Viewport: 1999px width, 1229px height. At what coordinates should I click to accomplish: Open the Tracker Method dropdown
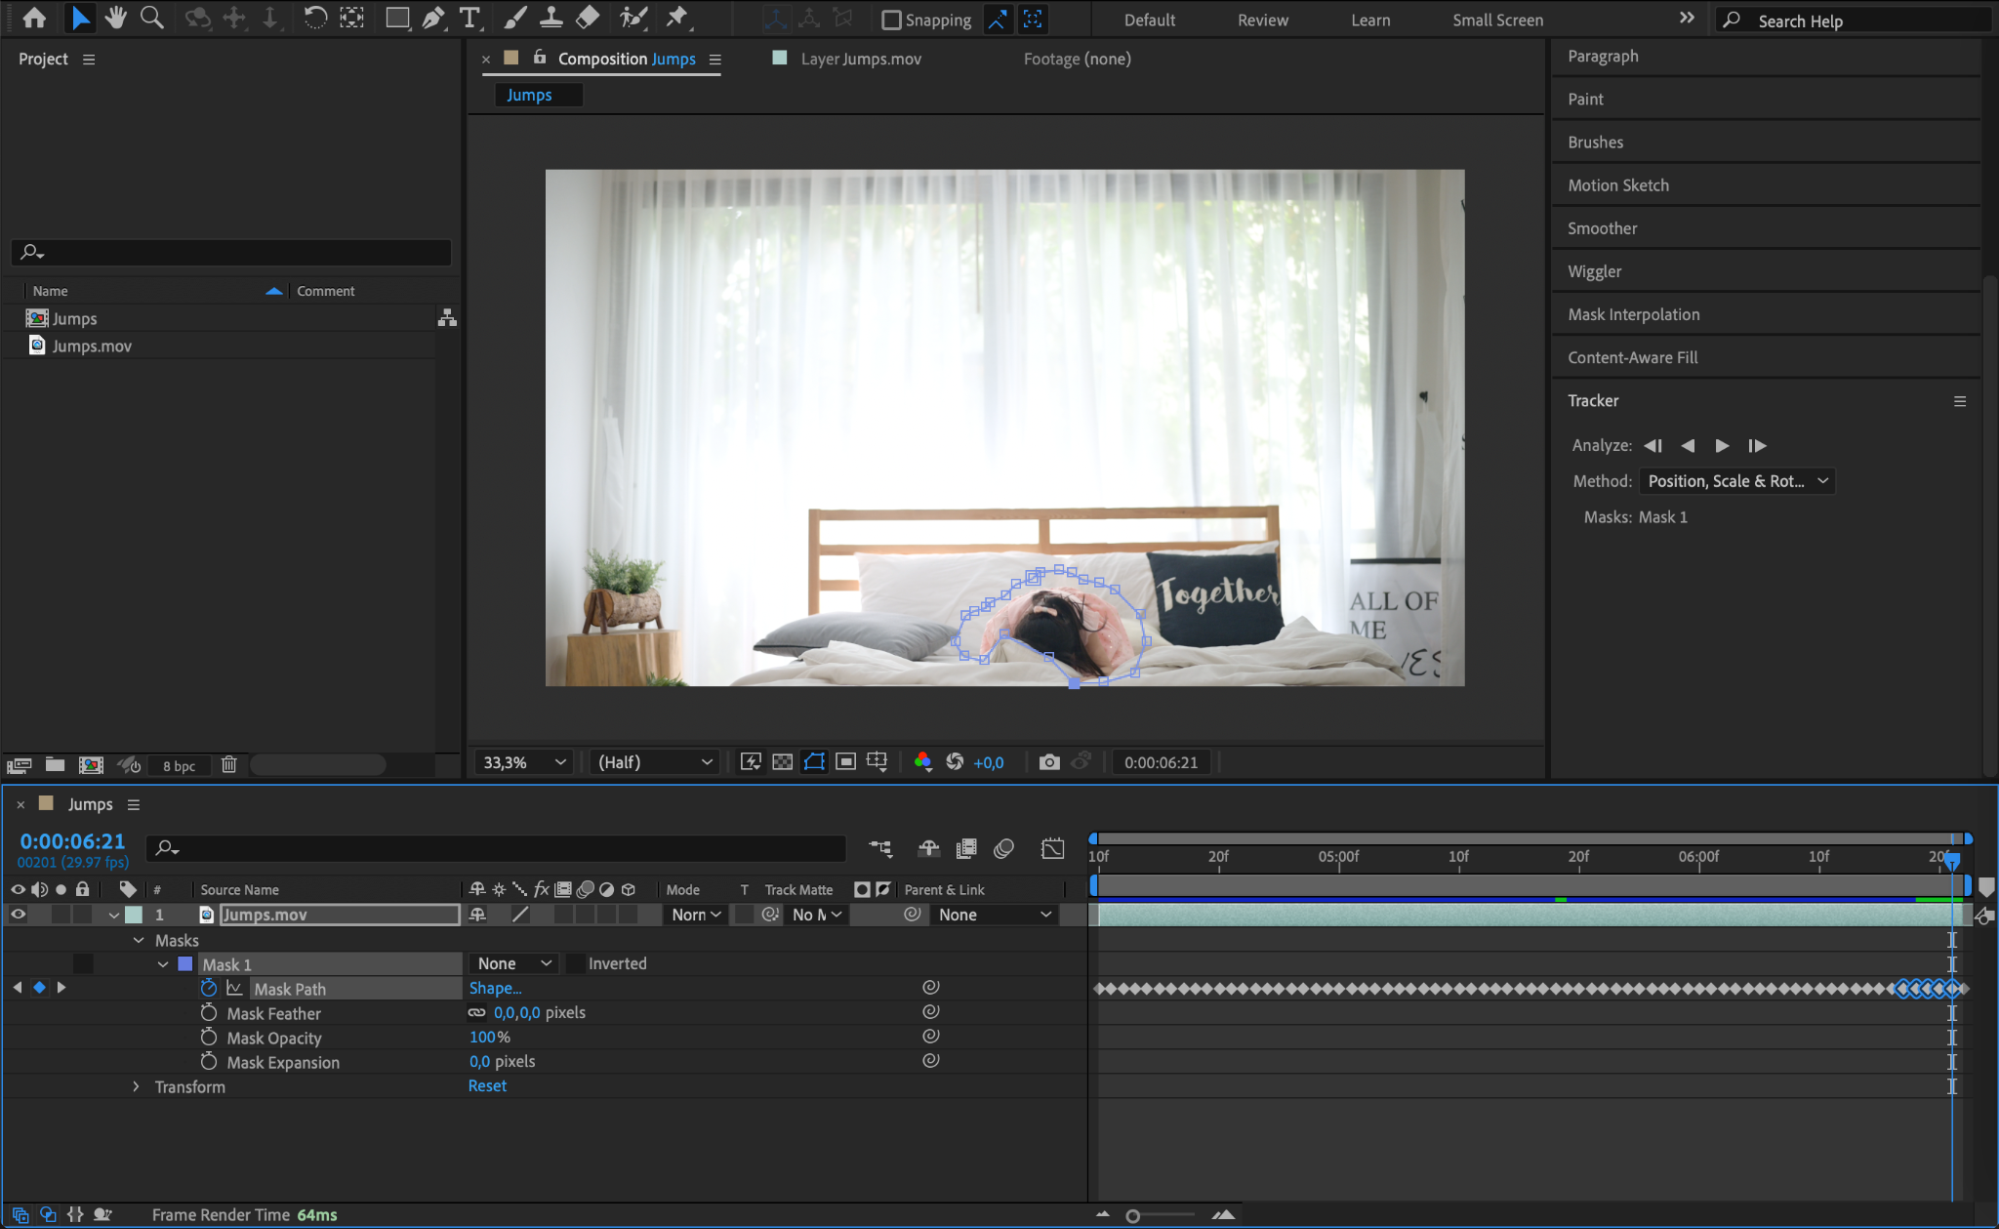point(1736,481)
